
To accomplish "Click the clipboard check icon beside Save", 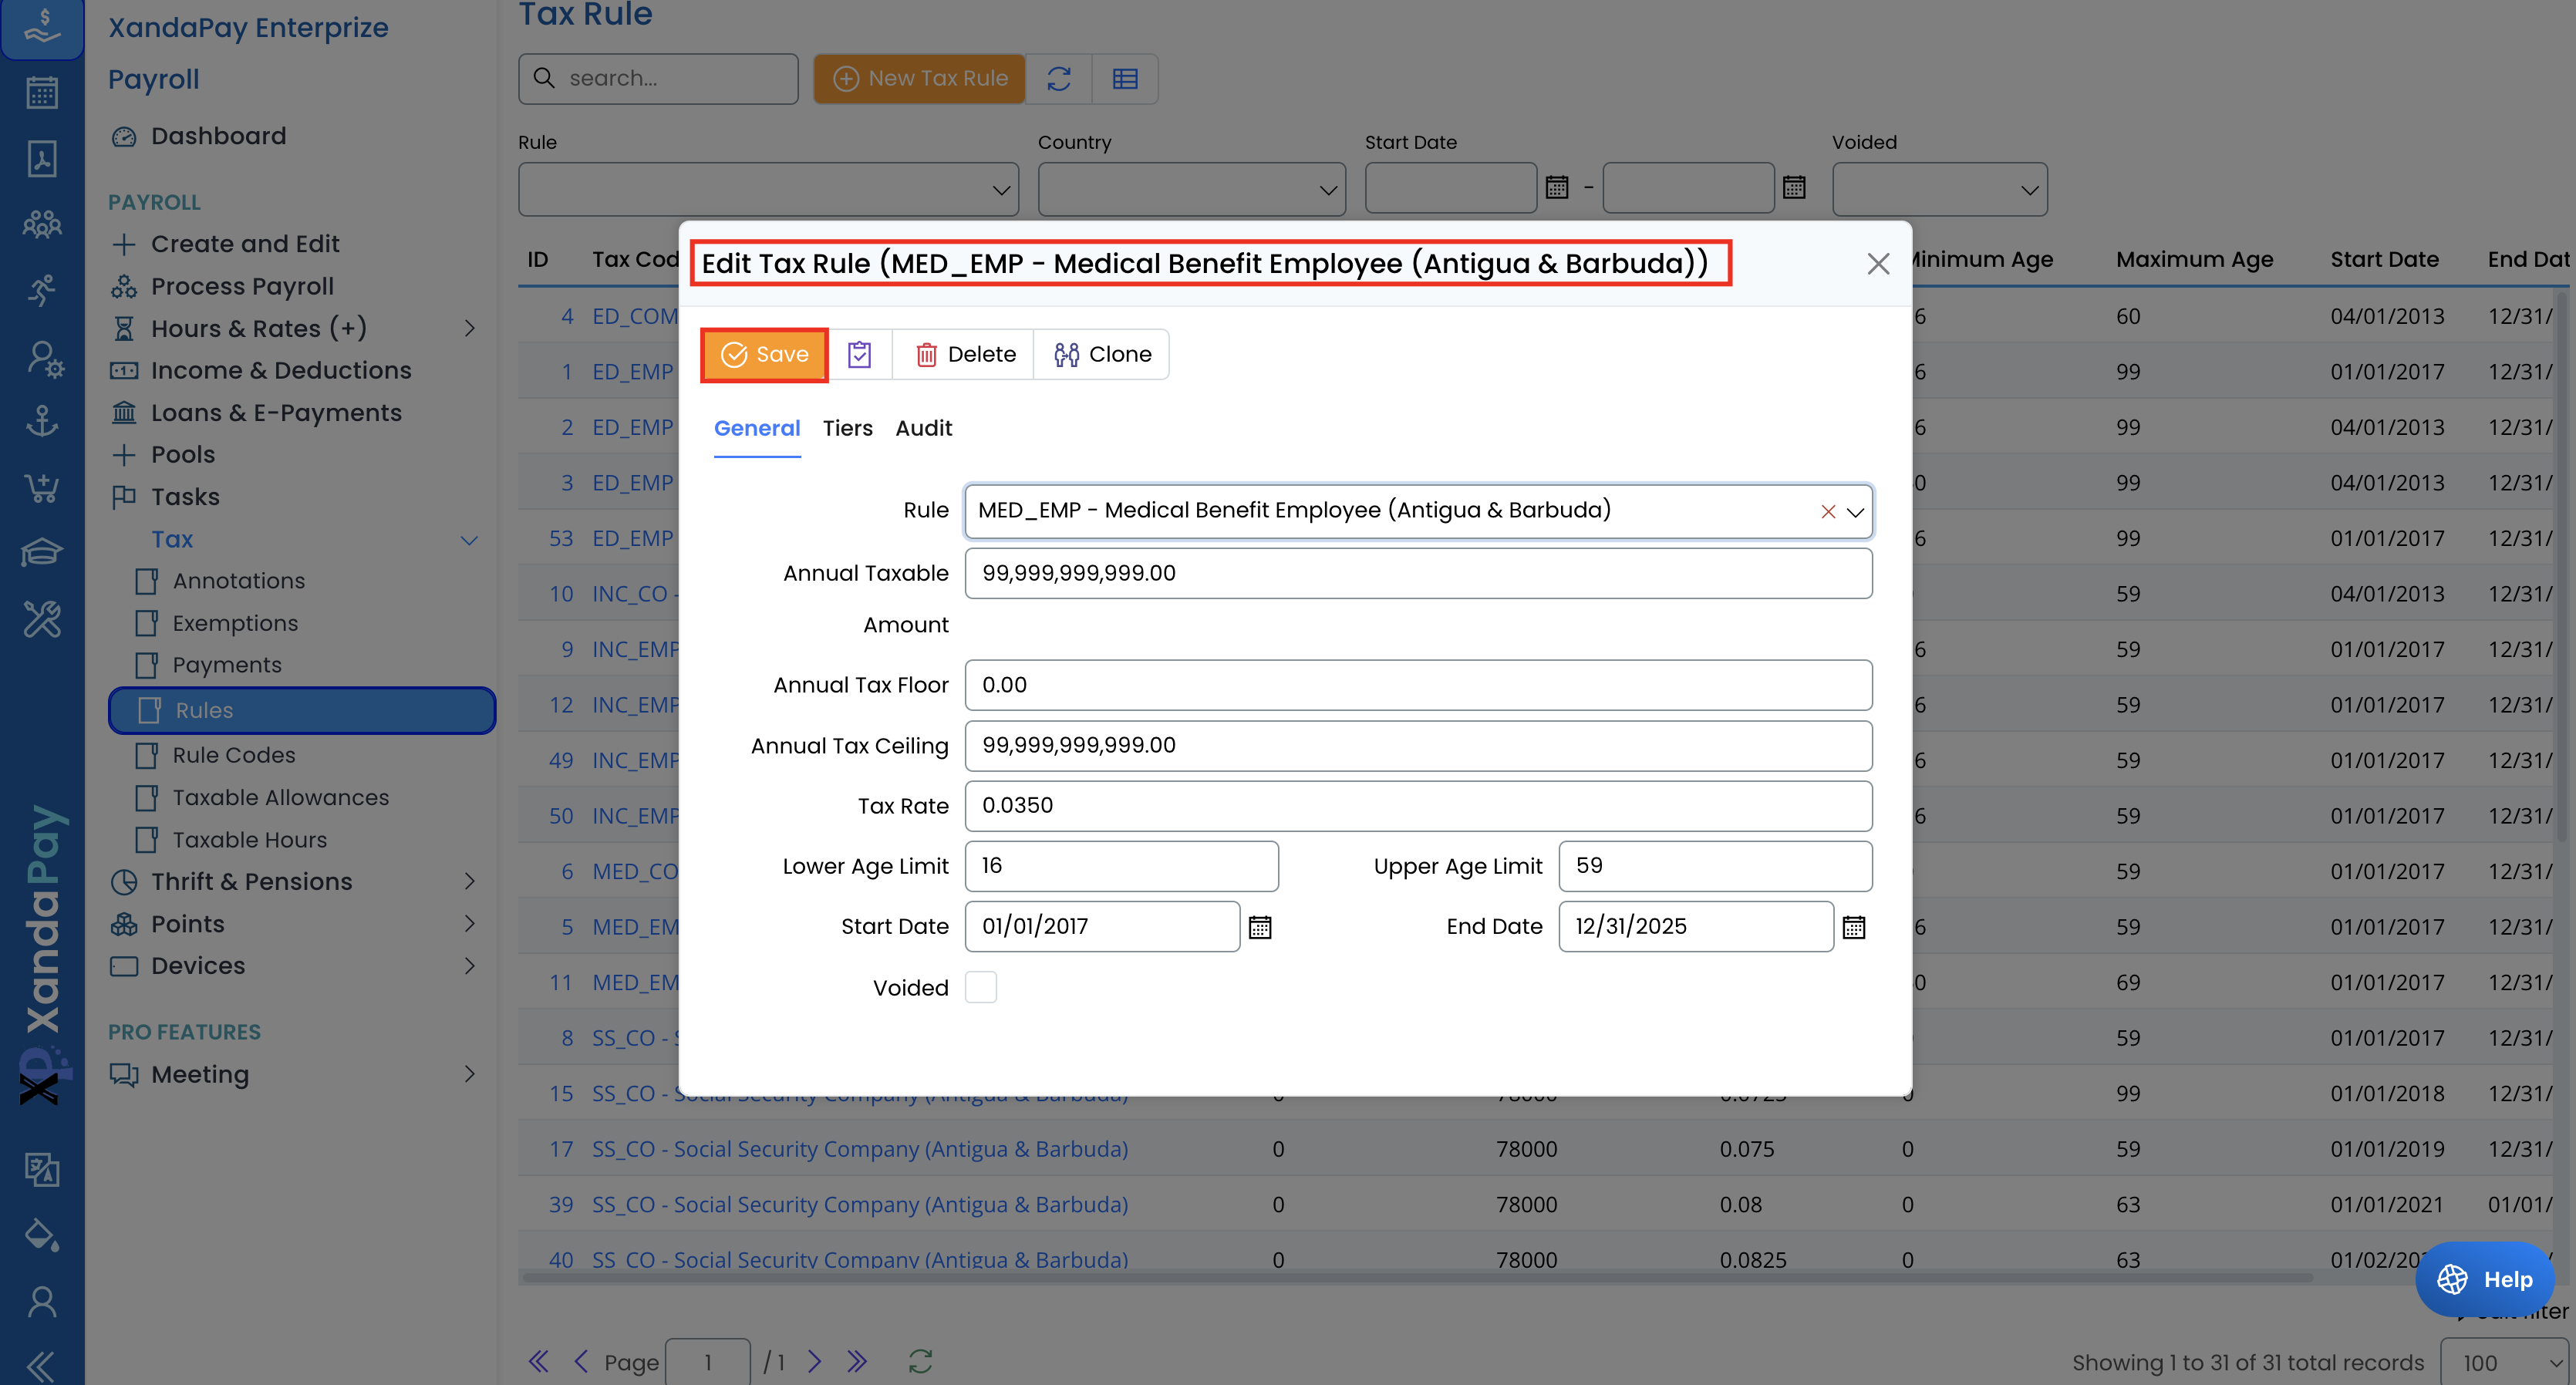I will tap(859, 354).
